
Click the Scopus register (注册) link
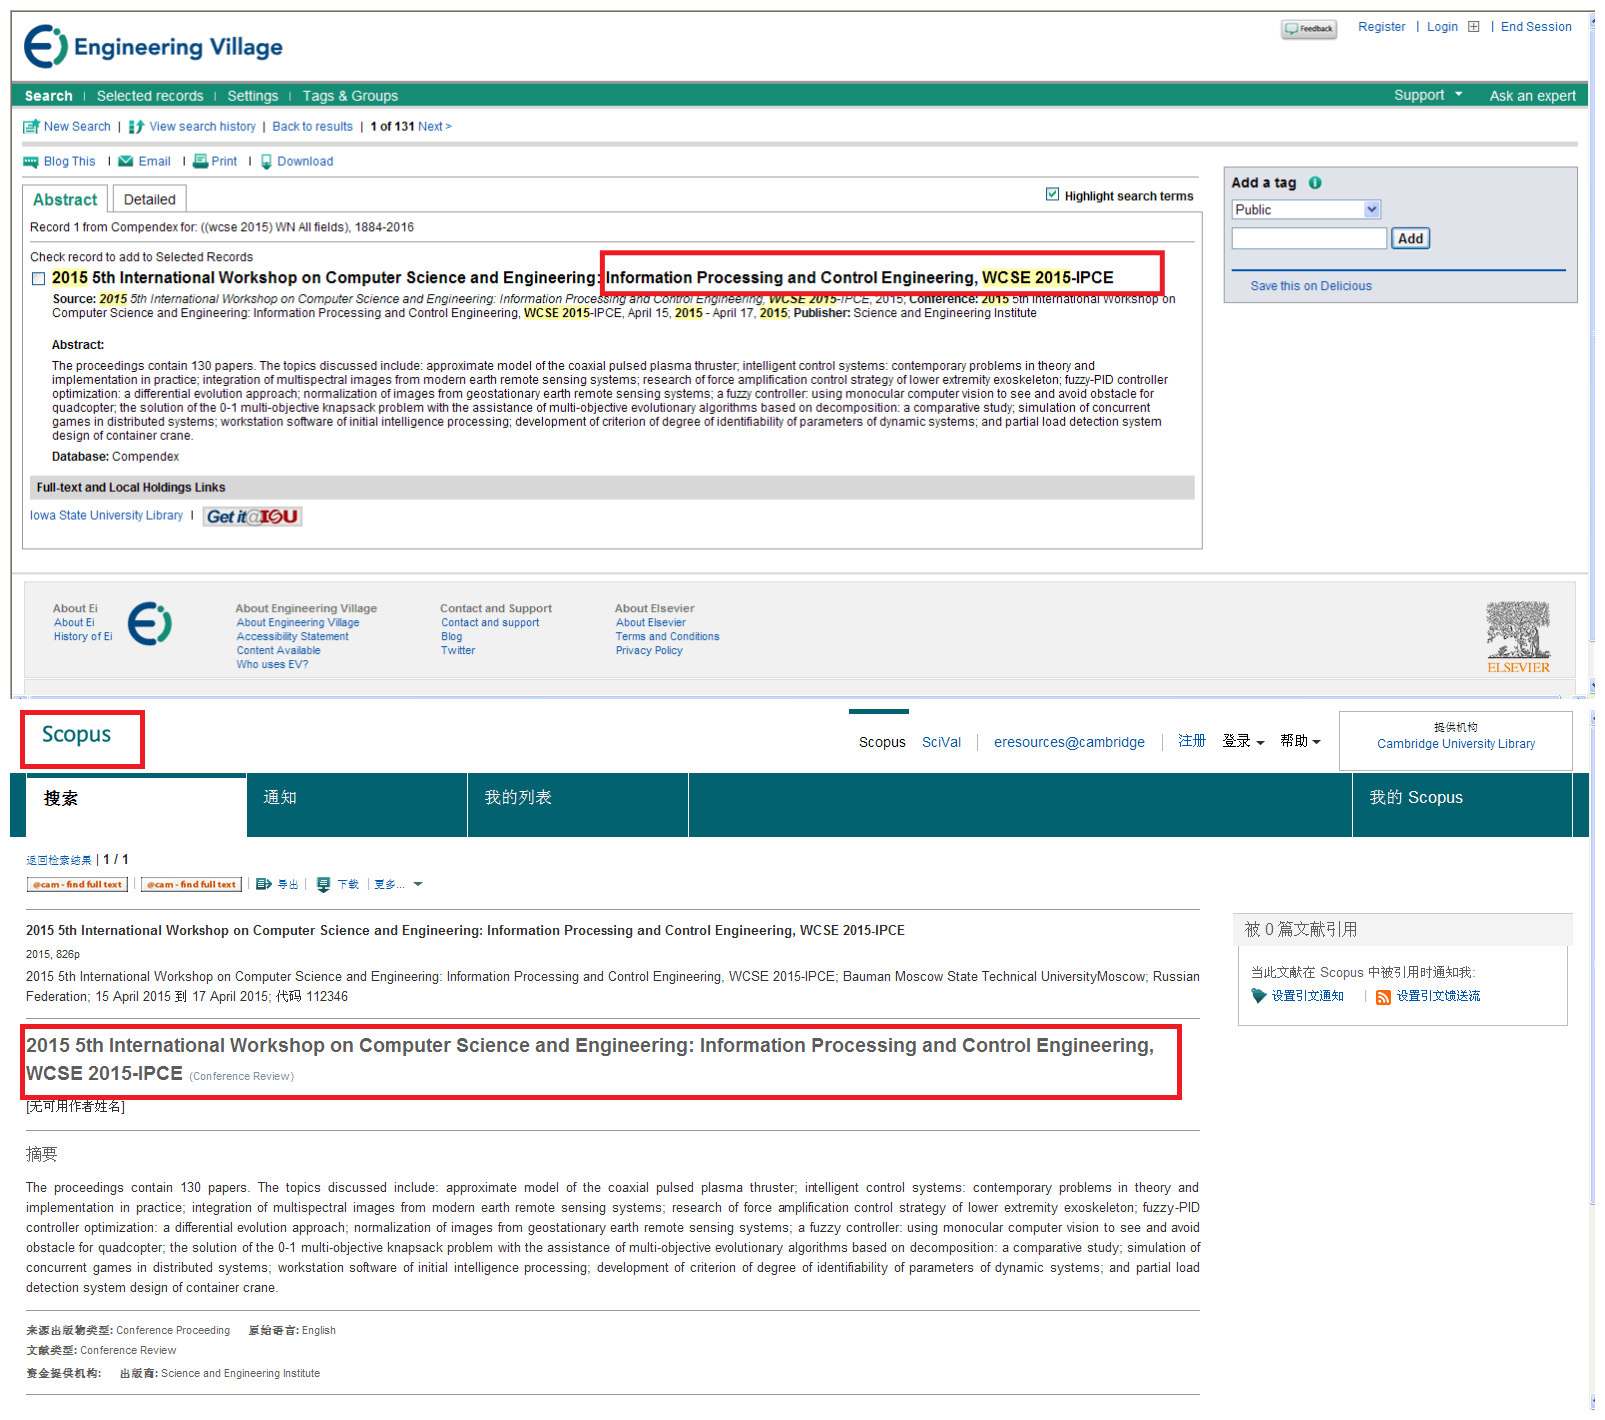coord(1192,741)
